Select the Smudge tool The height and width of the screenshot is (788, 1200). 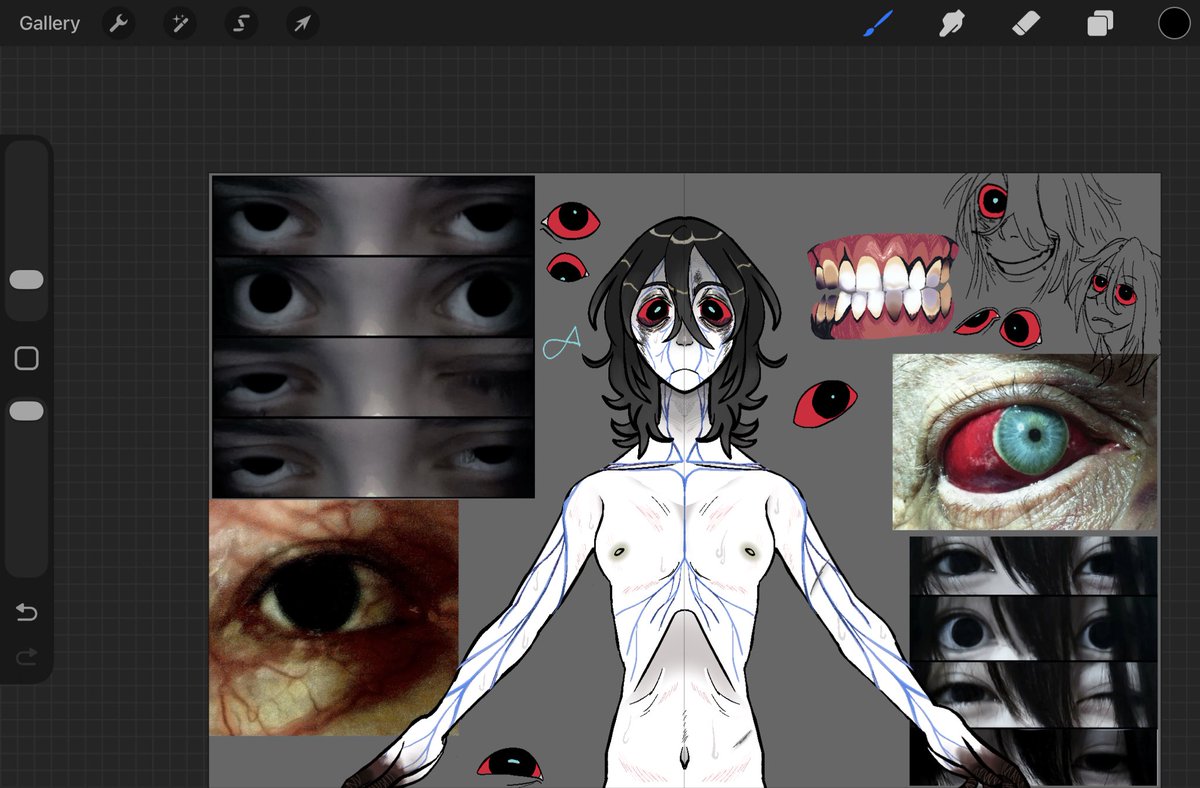point(951,23)
